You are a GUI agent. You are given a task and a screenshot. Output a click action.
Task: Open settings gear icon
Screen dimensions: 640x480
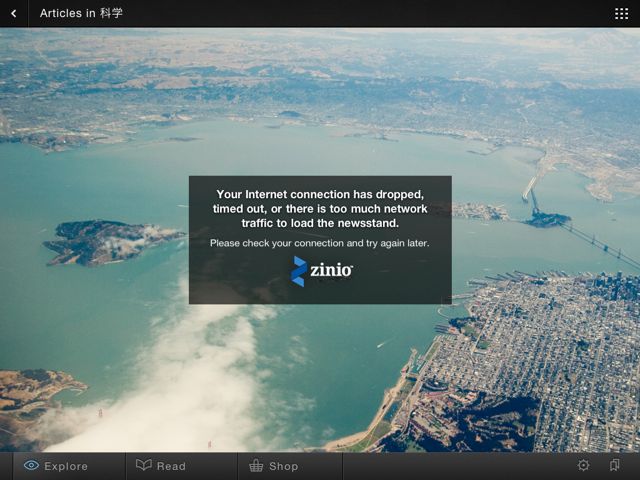click(x=584, y=465)
